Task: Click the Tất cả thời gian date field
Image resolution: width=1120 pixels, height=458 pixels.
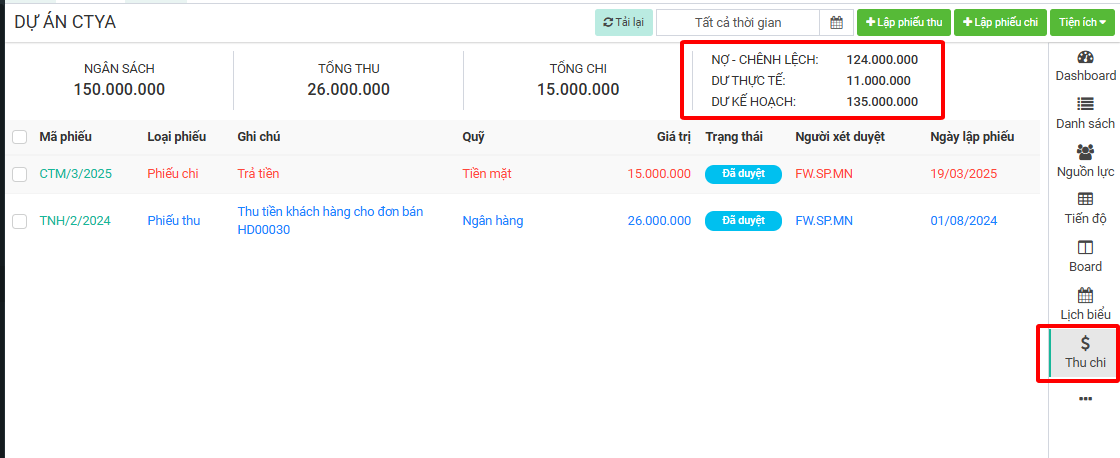Action: click(x=738, y=23)
